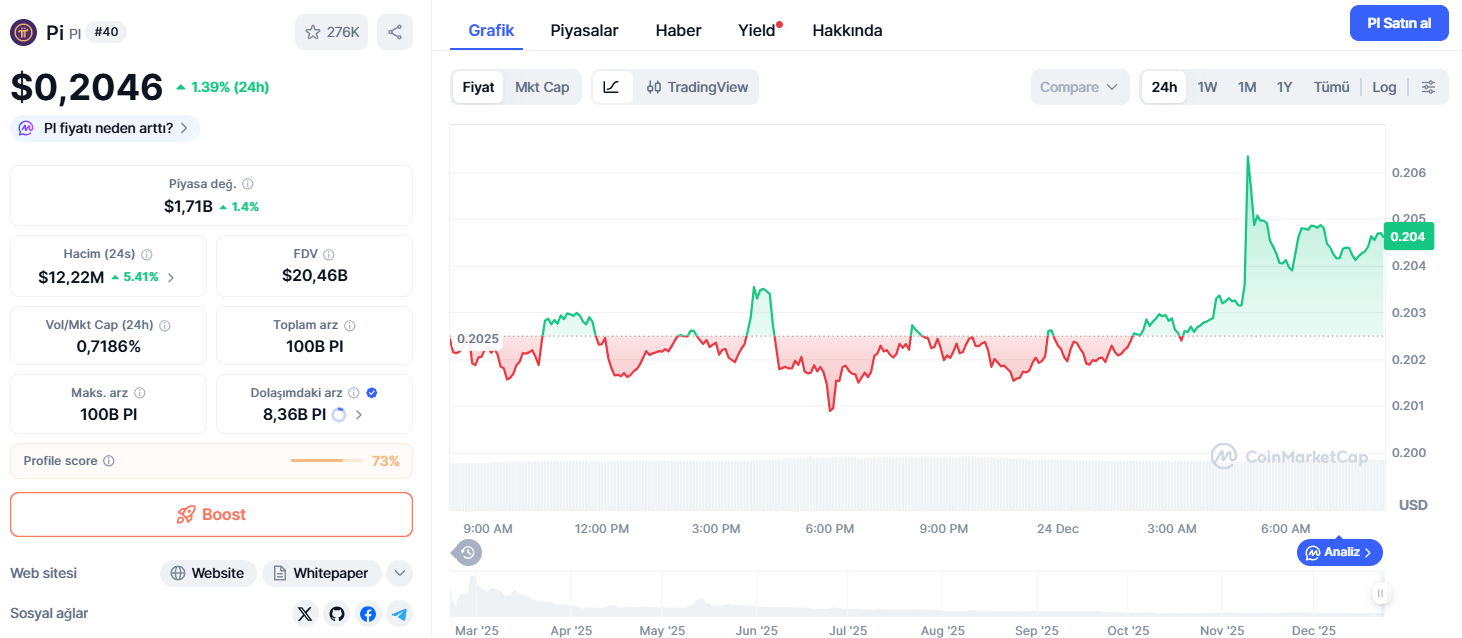Click the $20,46B FDV value
Screen dimensions: 1462x638
pyautogui.click(x=315, y=275)
